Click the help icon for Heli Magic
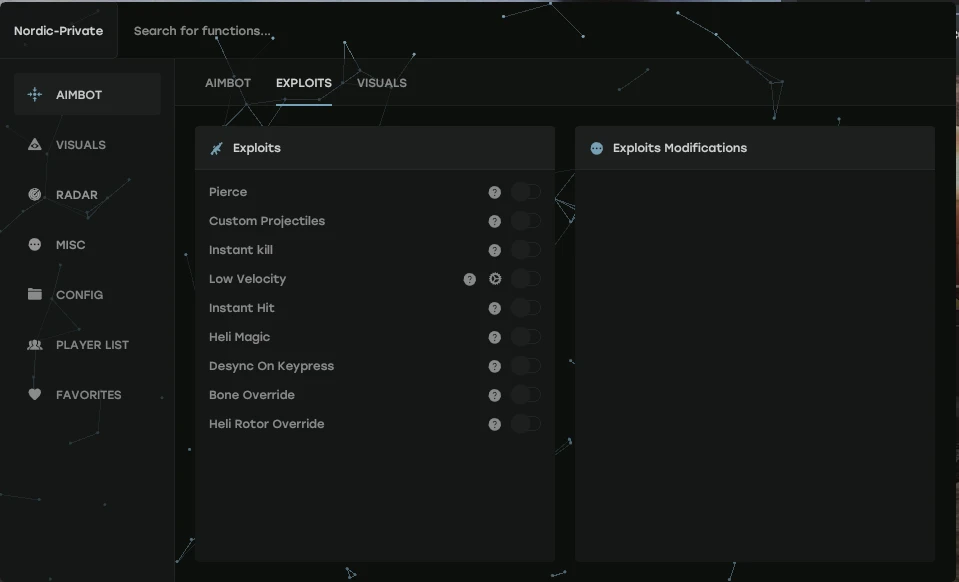The height and width of the screenshot is (582, 959). tap(495, 337)
